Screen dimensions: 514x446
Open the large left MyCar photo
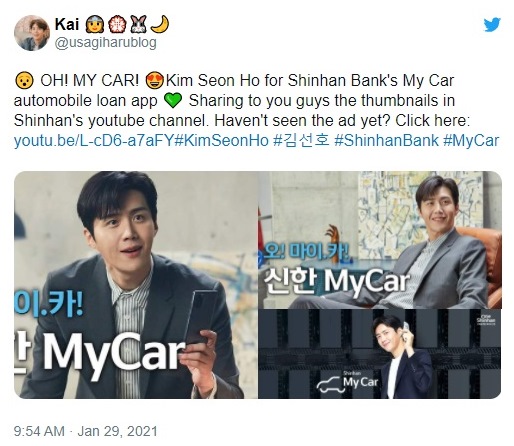pyautogui.click(x=136, y=285)
